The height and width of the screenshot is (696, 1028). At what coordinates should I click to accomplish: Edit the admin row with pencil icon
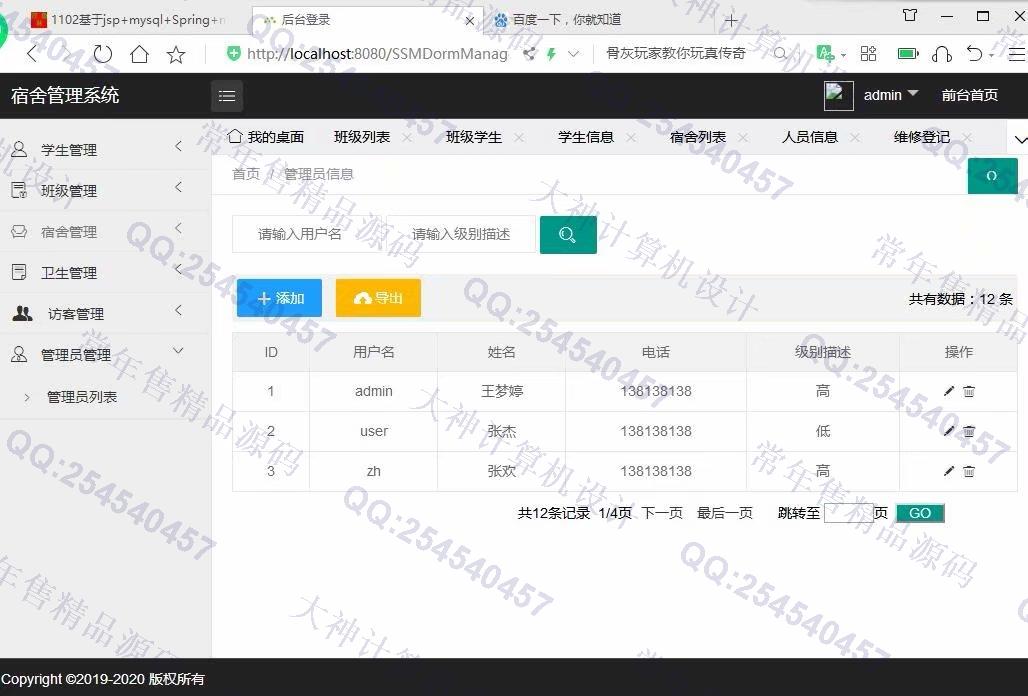949,391
